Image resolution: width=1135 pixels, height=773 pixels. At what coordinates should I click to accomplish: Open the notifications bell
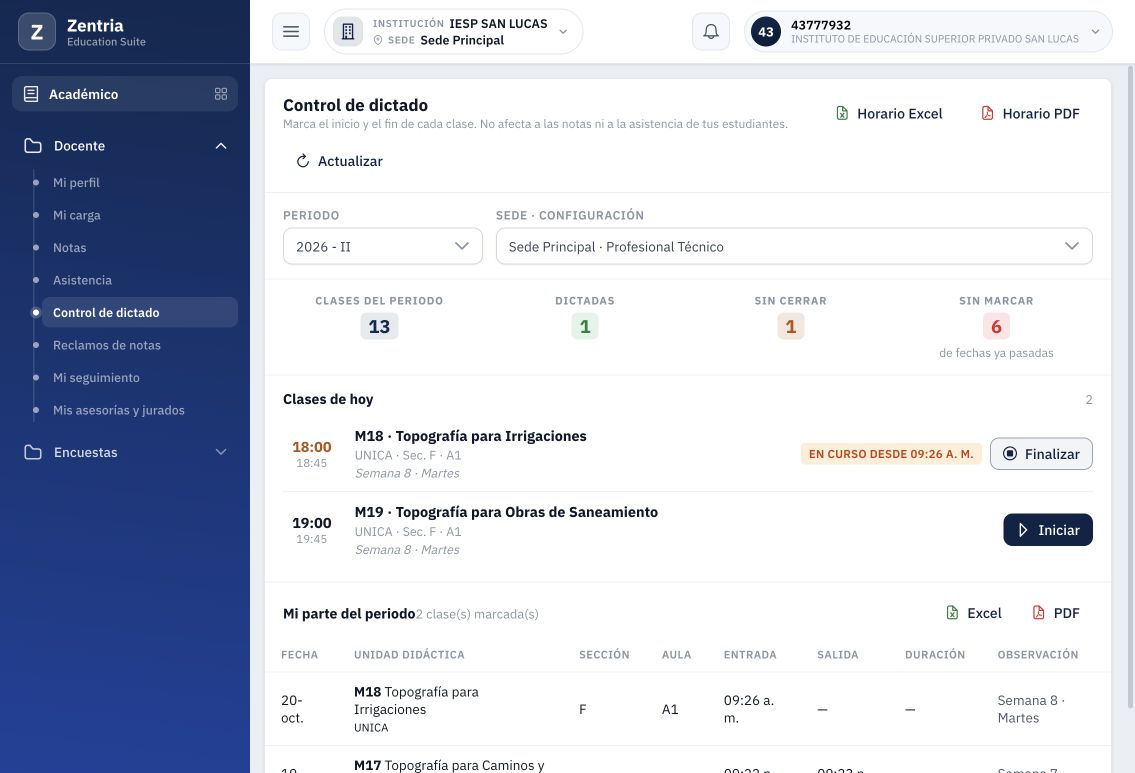pyautogui.click(x=711, y=32)
